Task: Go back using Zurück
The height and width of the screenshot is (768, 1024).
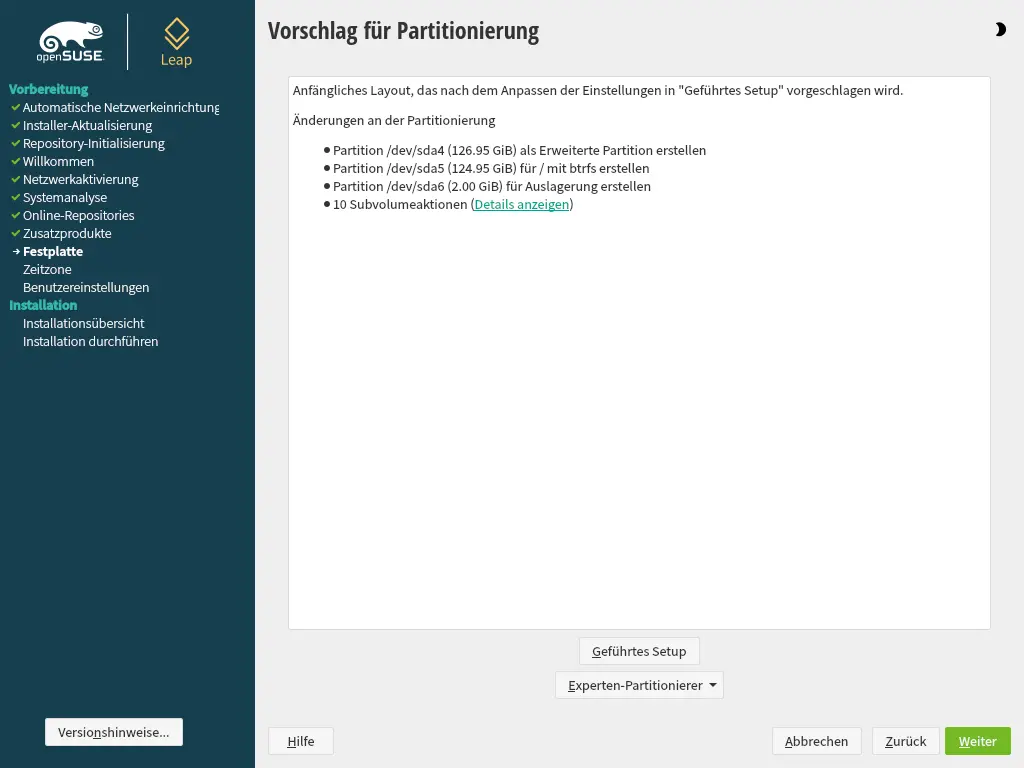Action: 905,741
